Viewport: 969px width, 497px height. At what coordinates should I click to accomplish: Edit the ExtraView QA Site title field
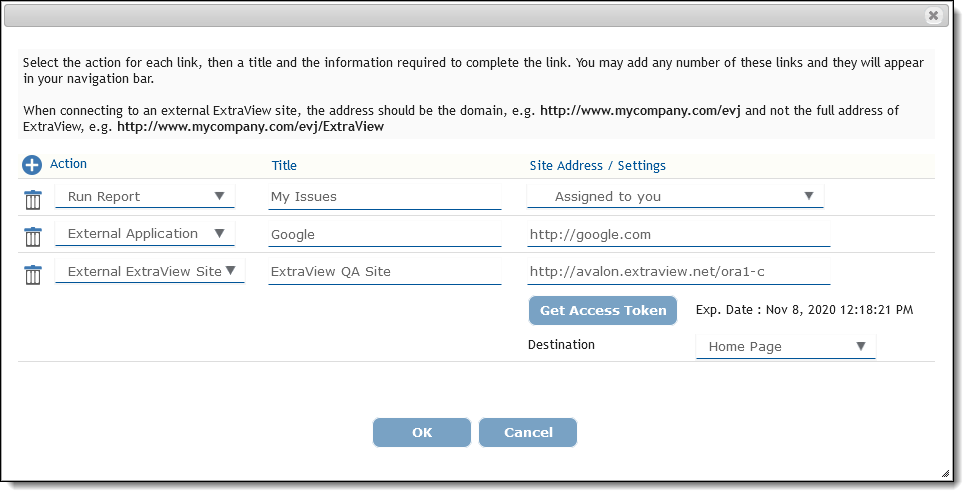click(384, 272)
